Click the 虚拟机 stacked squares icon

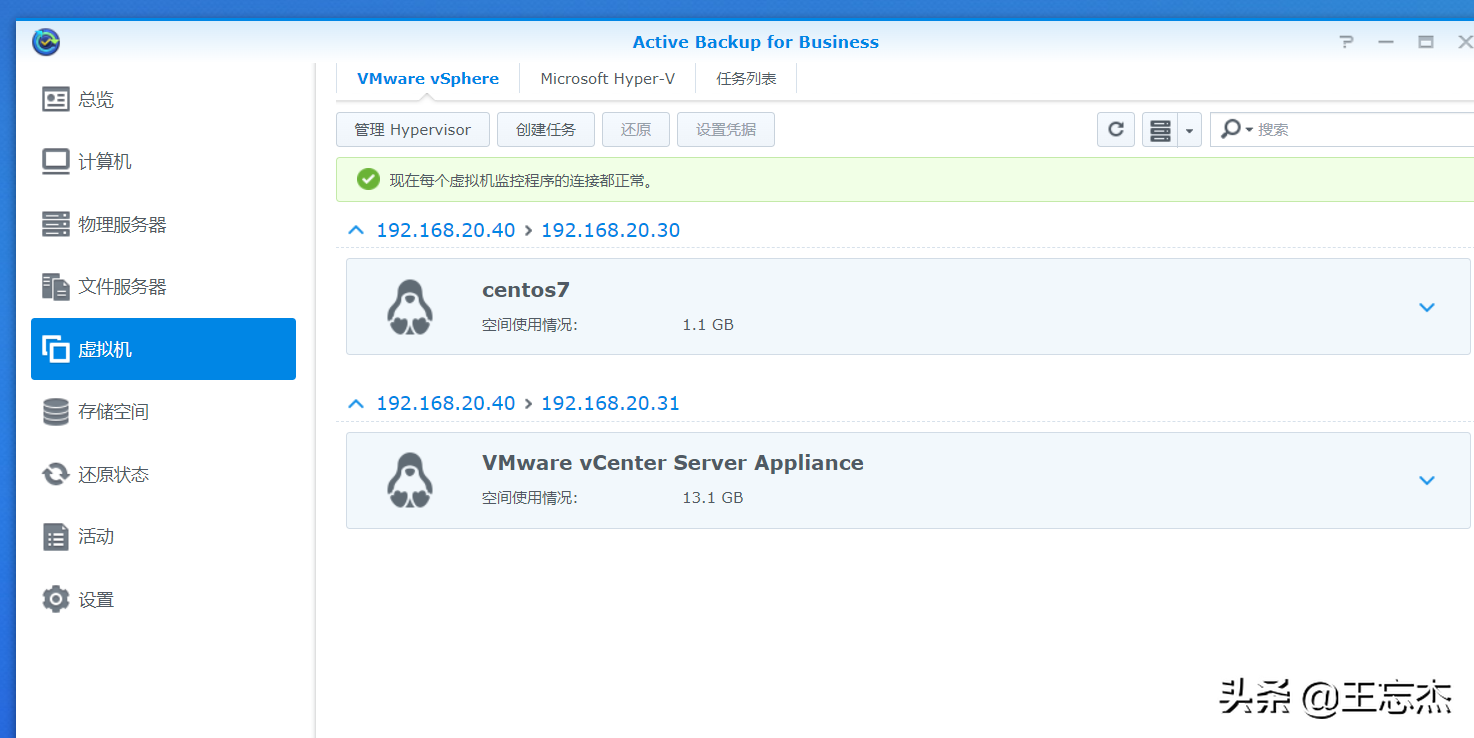tap(56, 349)
